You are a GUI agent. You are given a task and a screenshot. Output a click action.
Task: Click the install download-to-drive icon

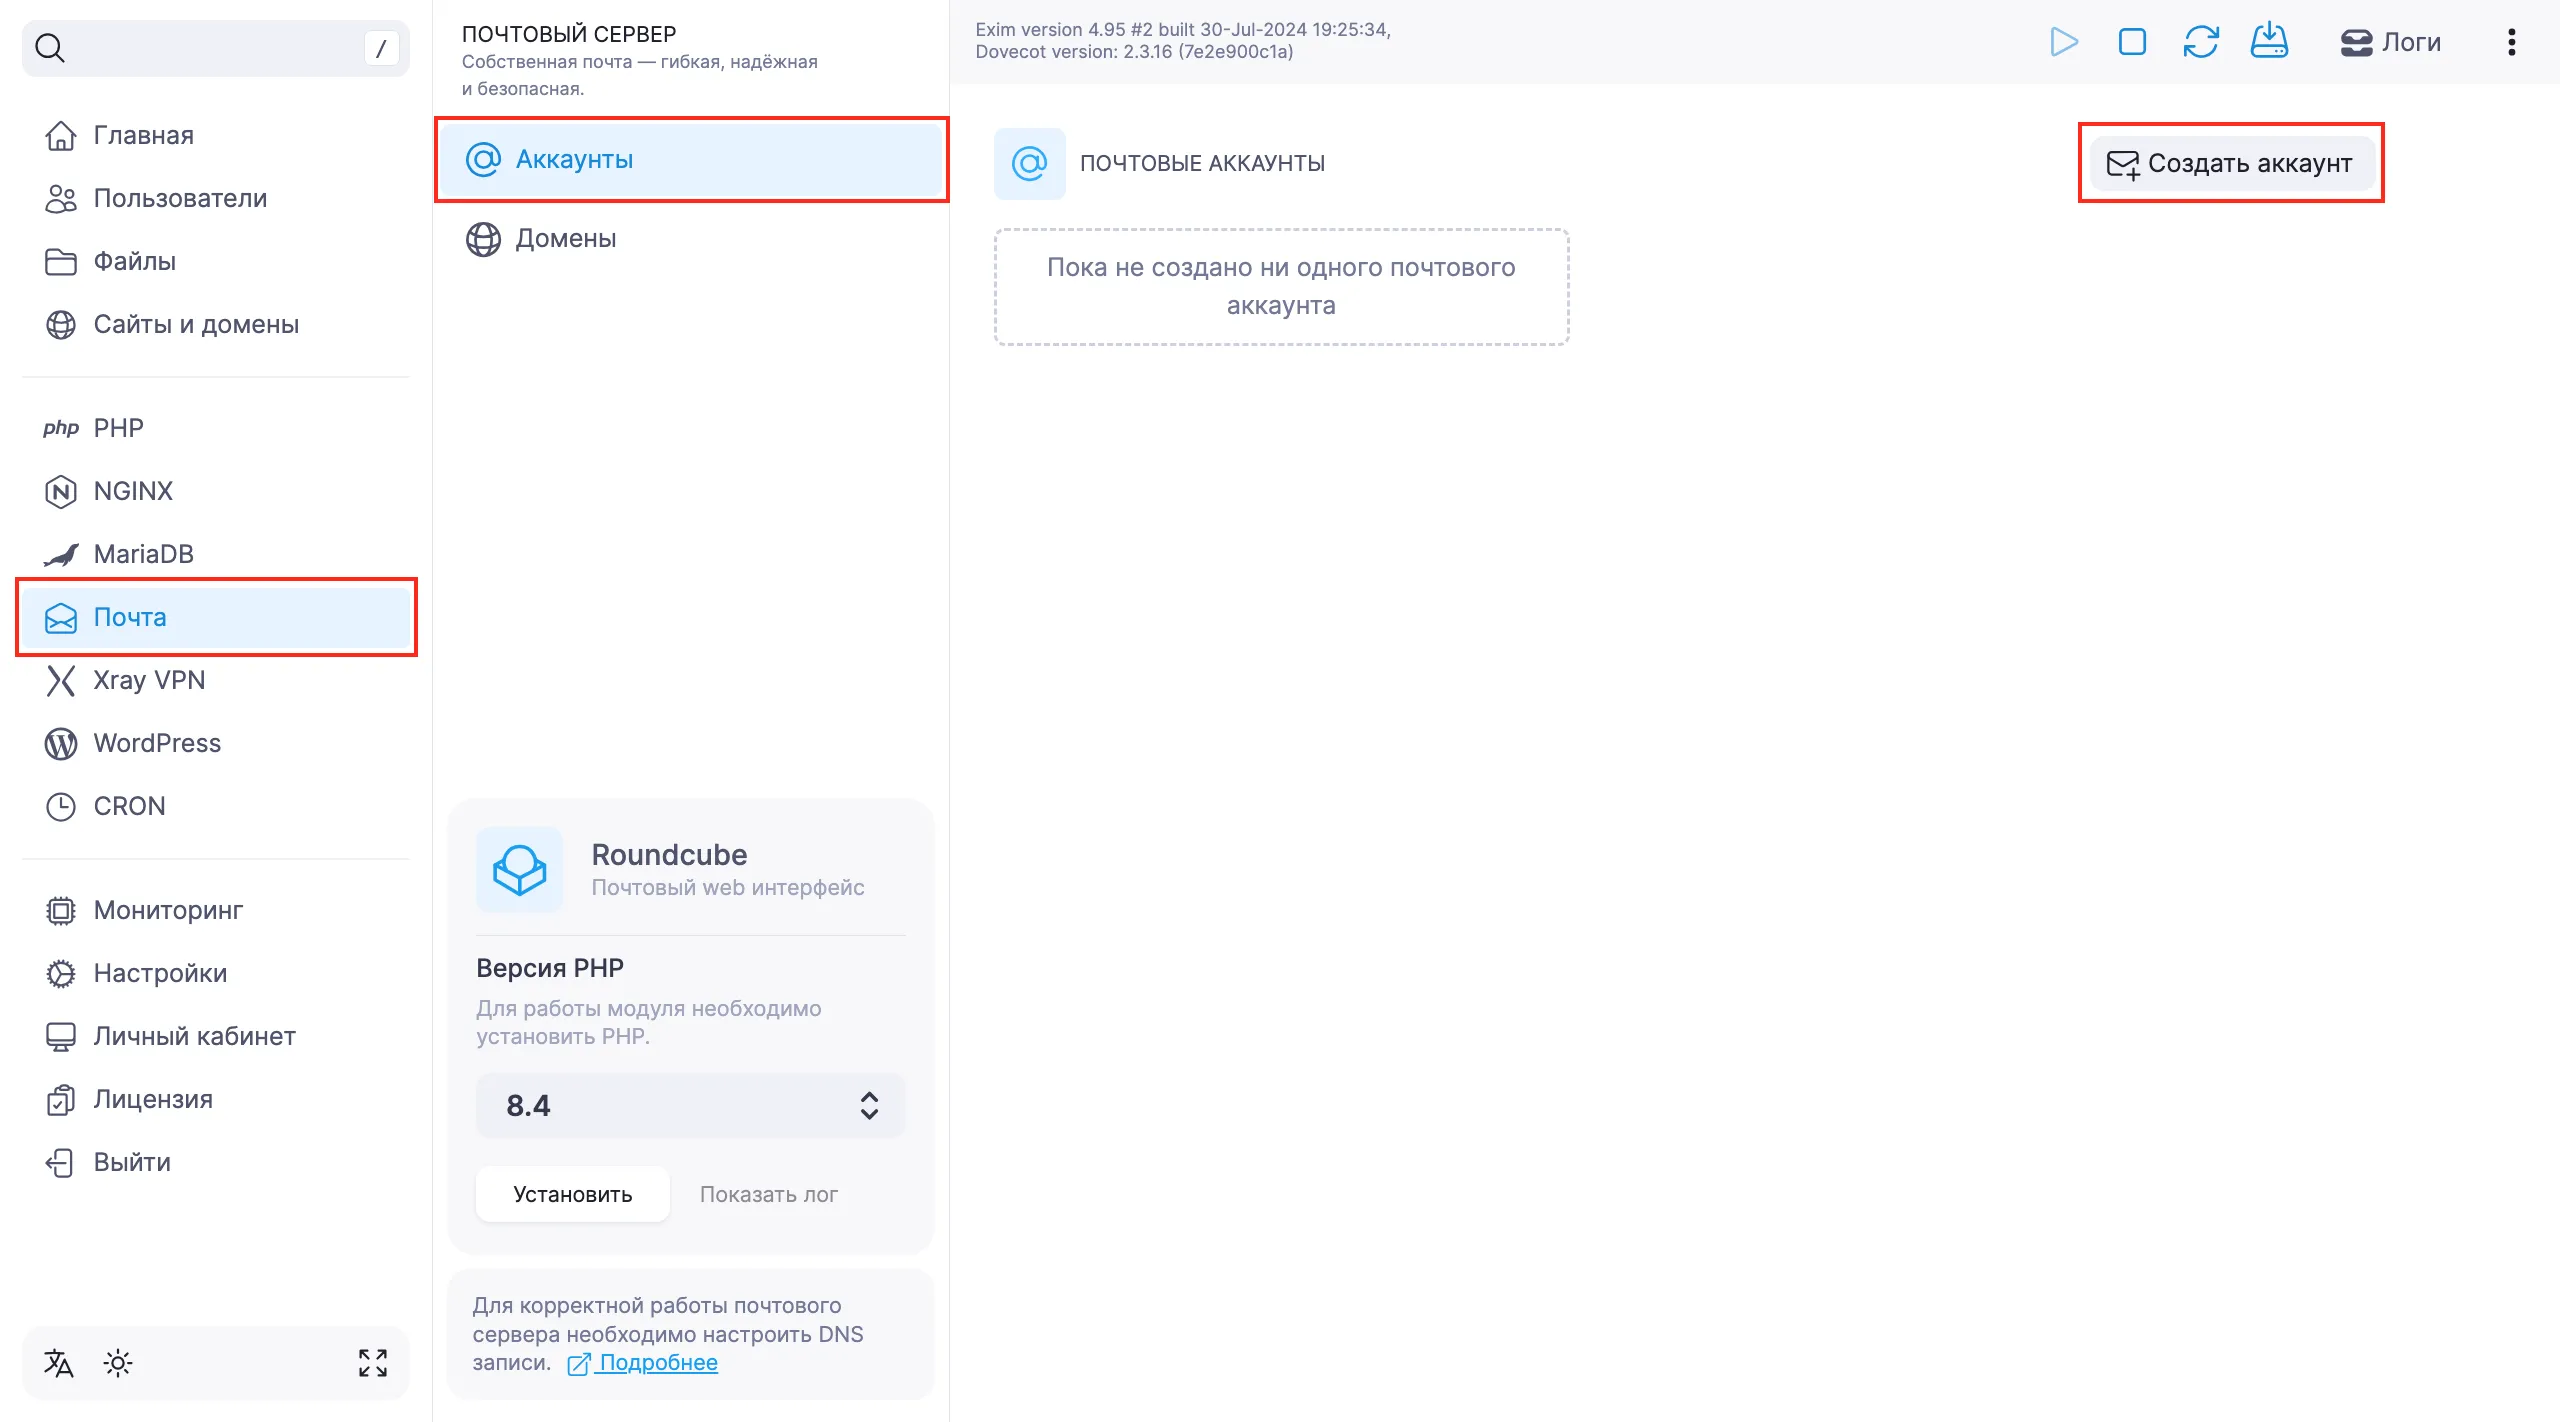pyautogui.click(x=2269, y=42)
